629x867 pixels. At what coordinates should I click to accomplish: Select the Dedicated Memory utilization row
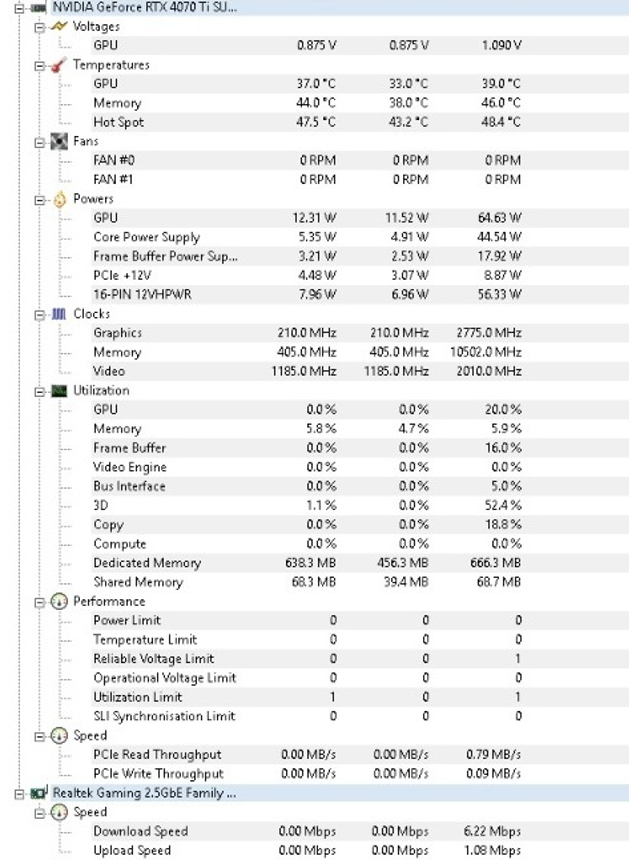point(147,563)
